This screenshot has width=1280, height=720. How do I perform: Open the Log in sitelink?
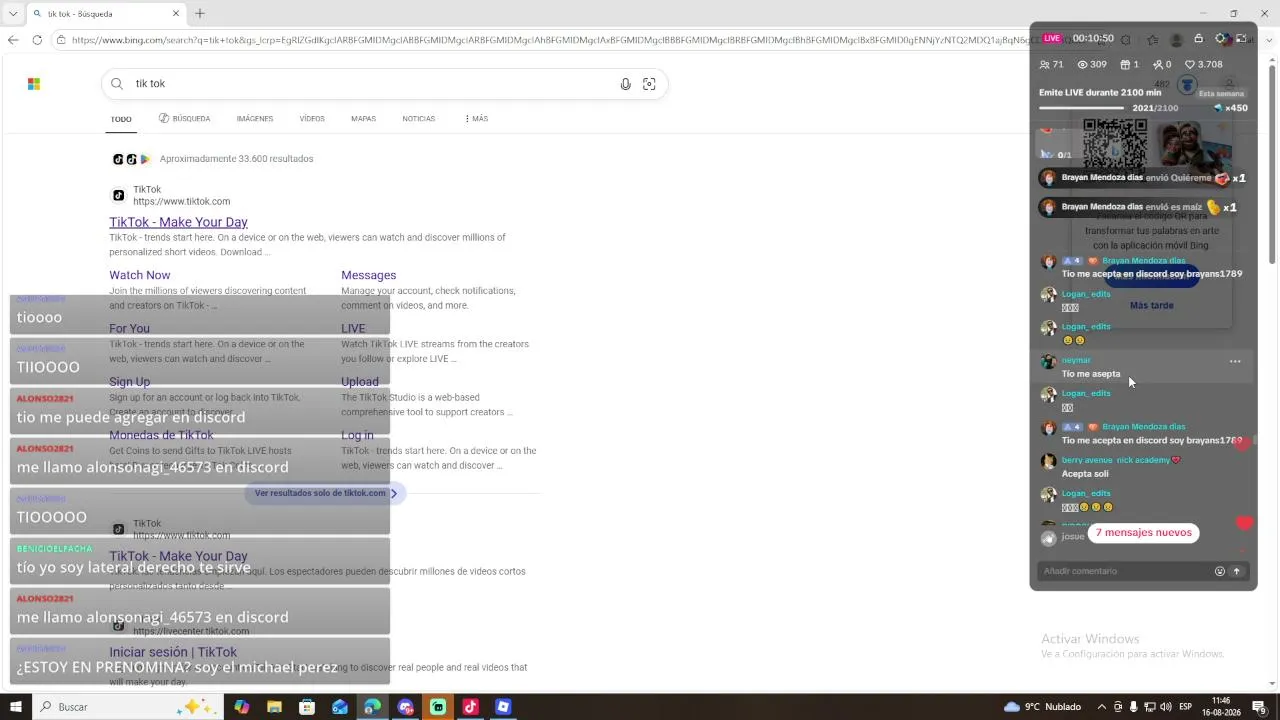coord(357,435)
